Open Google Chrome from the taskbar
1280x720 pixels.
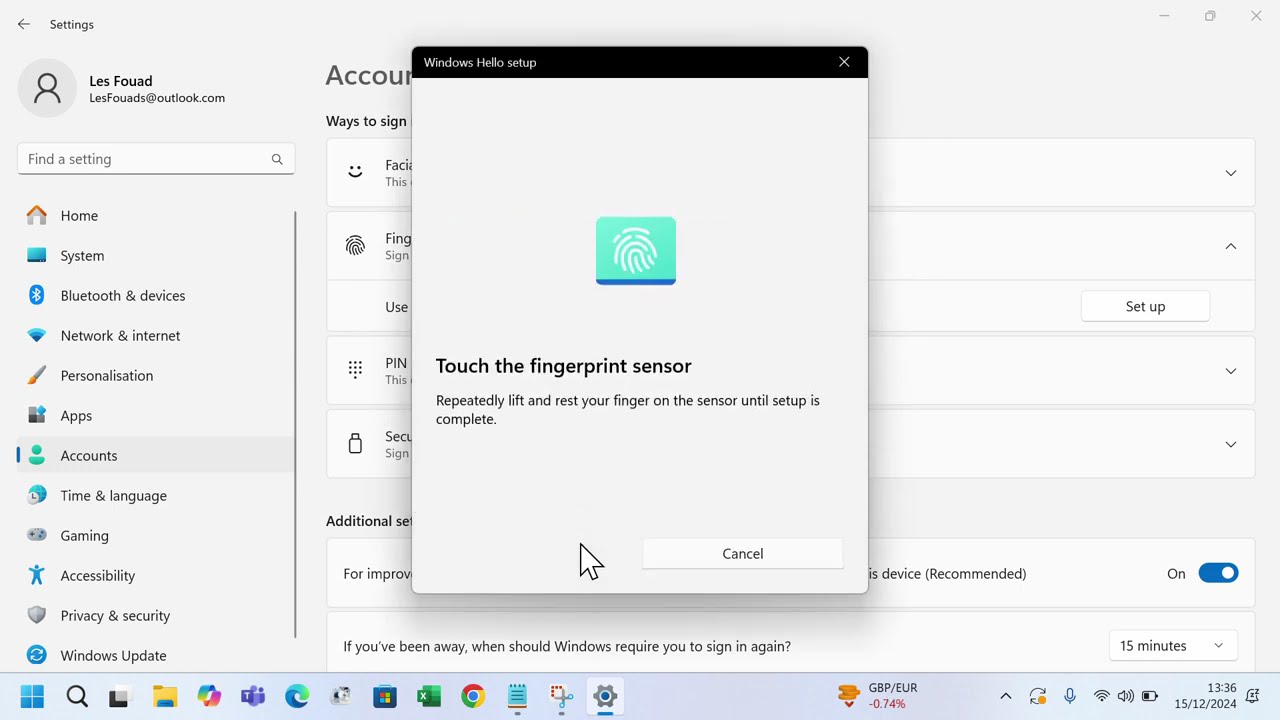pos(473,696)
